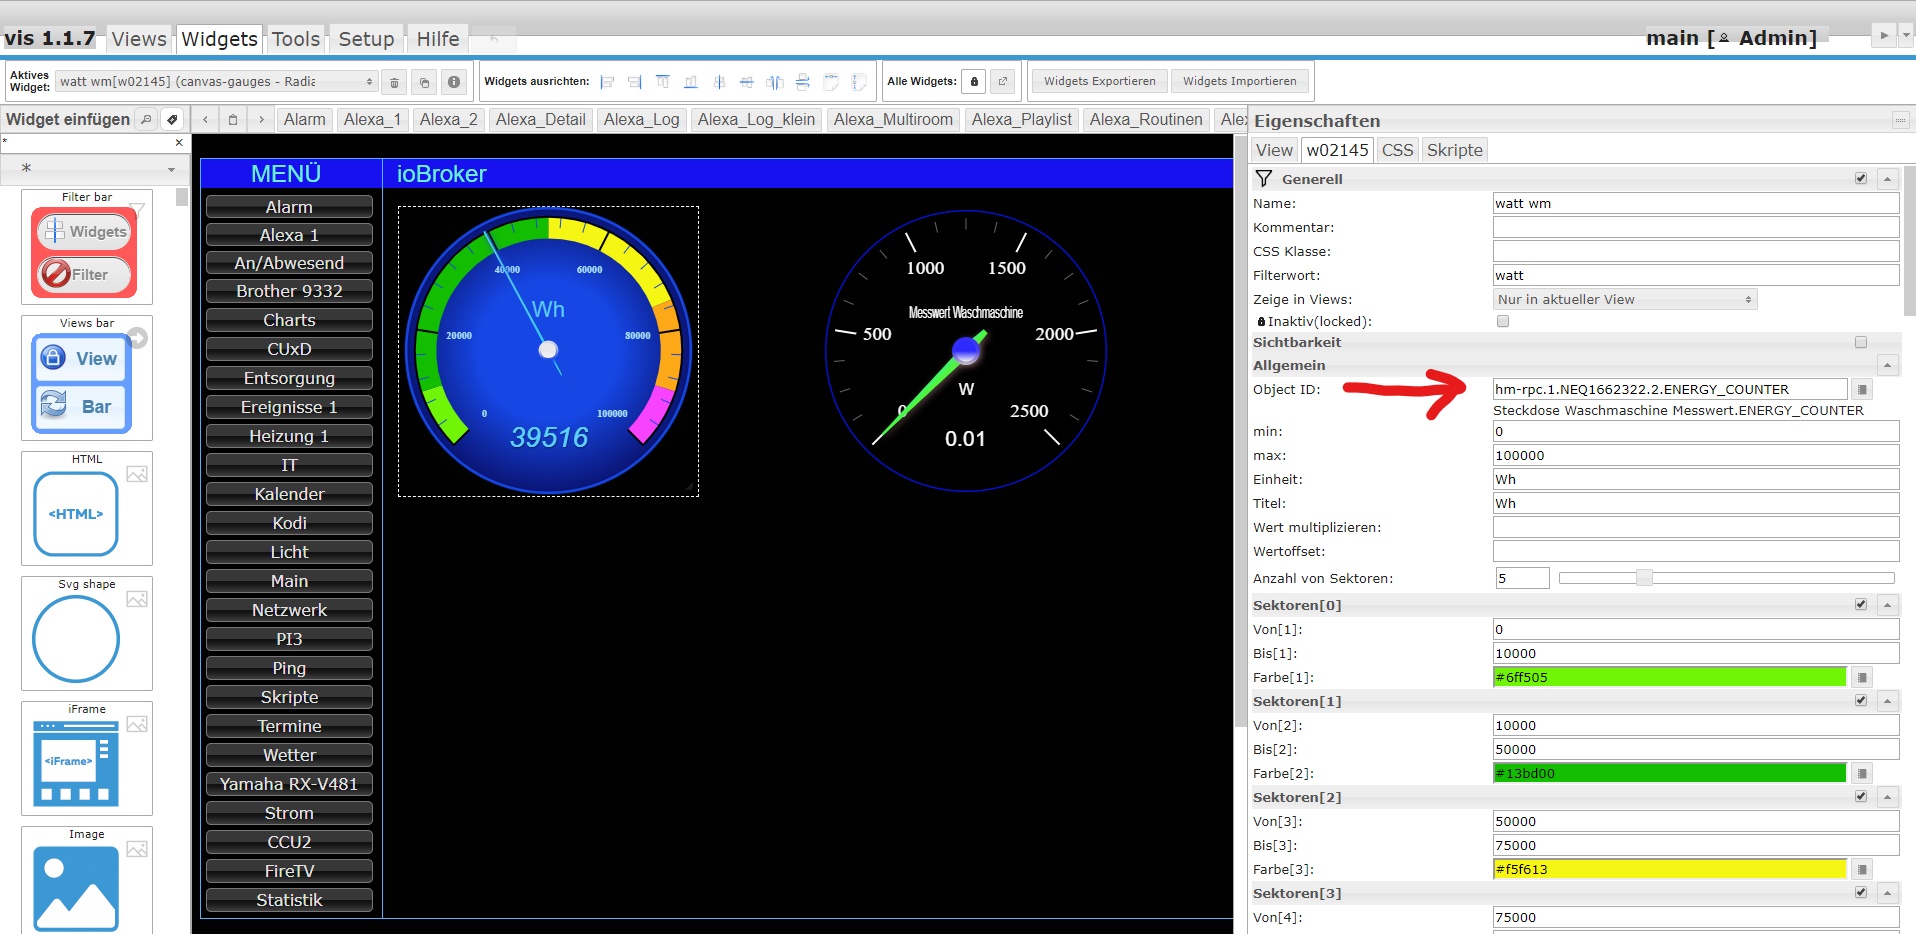
Task: Click the search icon beside Widget einfügen
Action: click(146, 120)
